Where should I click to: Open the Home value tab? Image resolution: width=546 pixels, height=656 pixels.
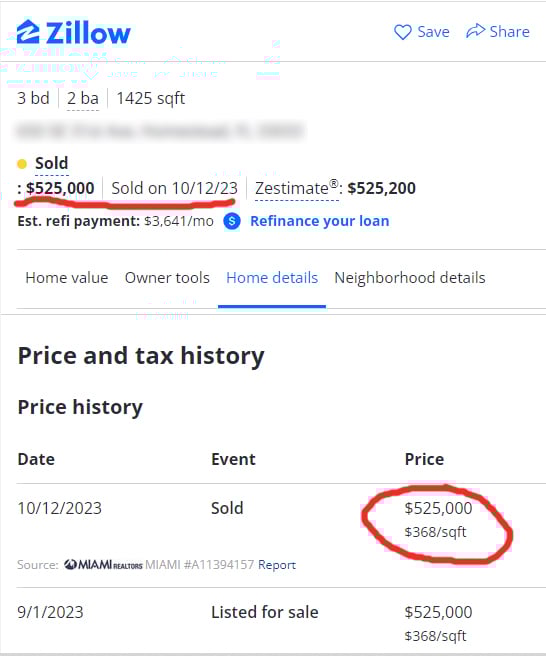(67, 278)
